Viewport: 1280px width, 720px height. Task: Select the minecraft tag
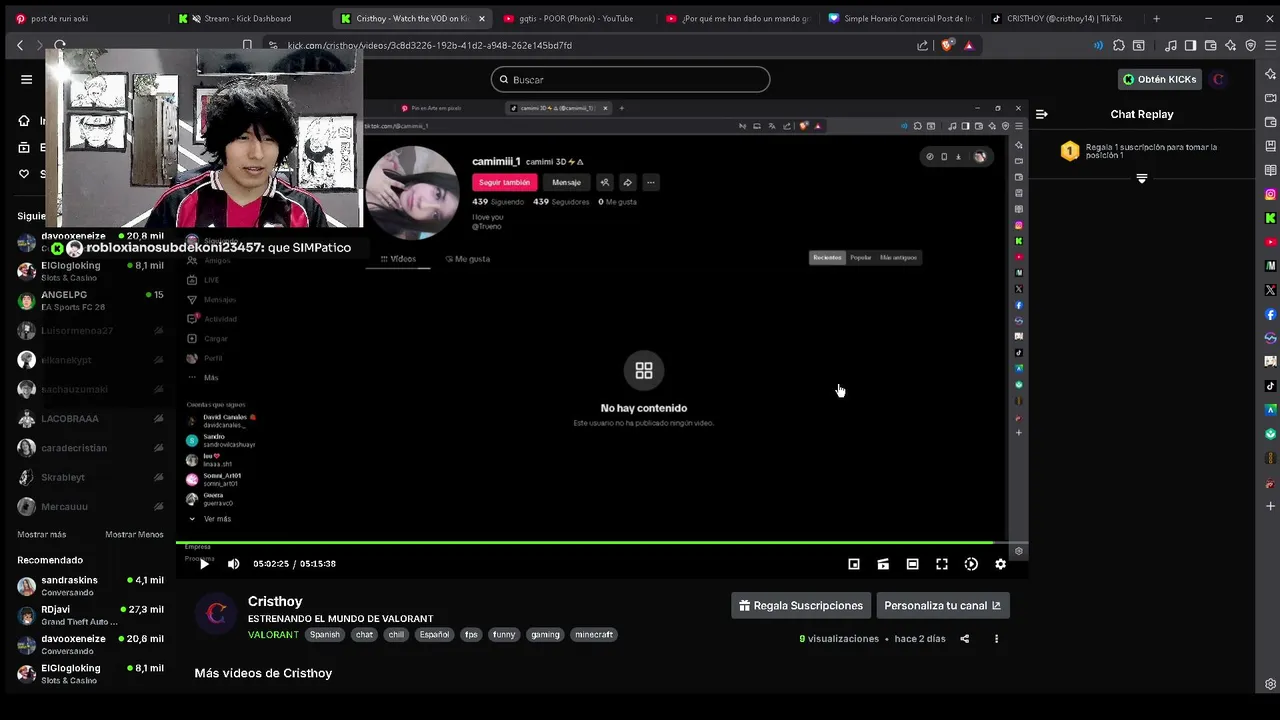[x=594, y=635]
